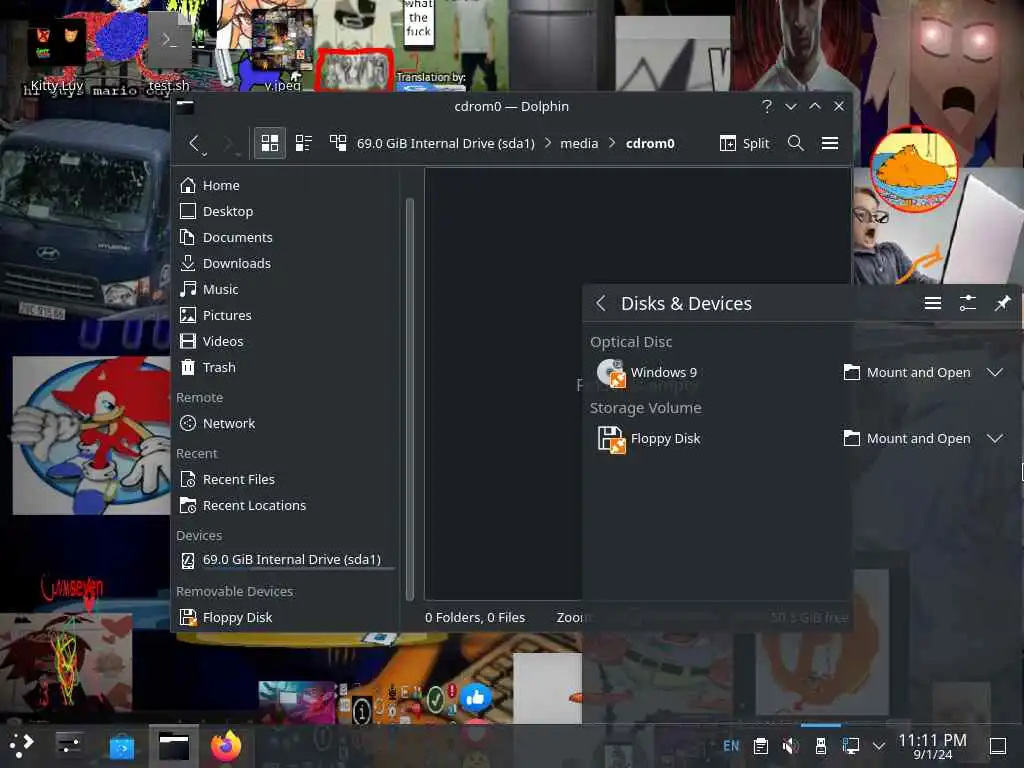
Task: Click the 'media' breadcrumb segment
Action: tap(579, 143)
